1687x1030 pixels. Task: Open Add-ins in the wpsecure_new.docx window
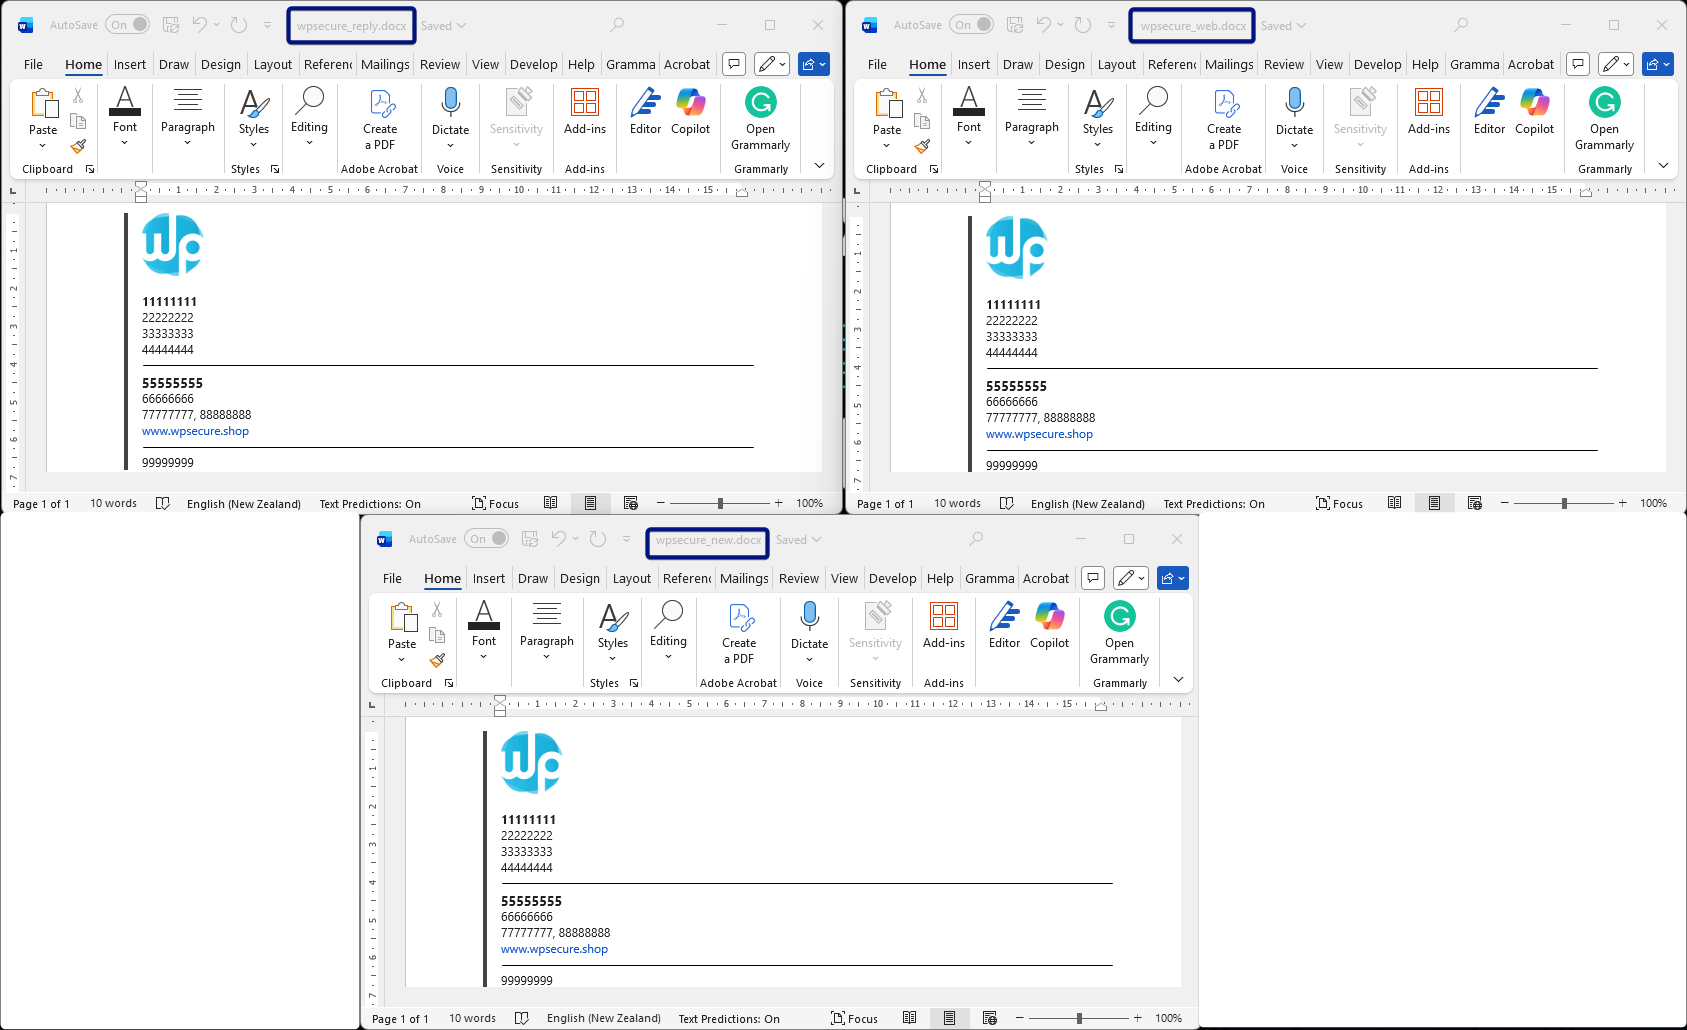click(x=943, y=625)
